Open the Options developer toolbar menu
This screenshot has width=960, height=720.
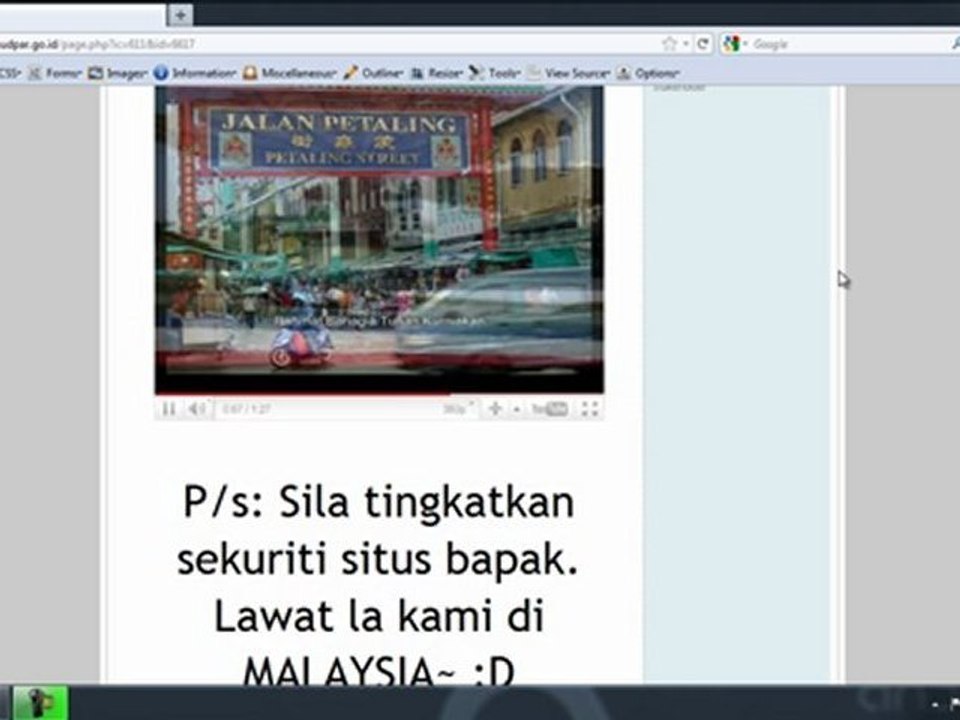coord(648,73)
